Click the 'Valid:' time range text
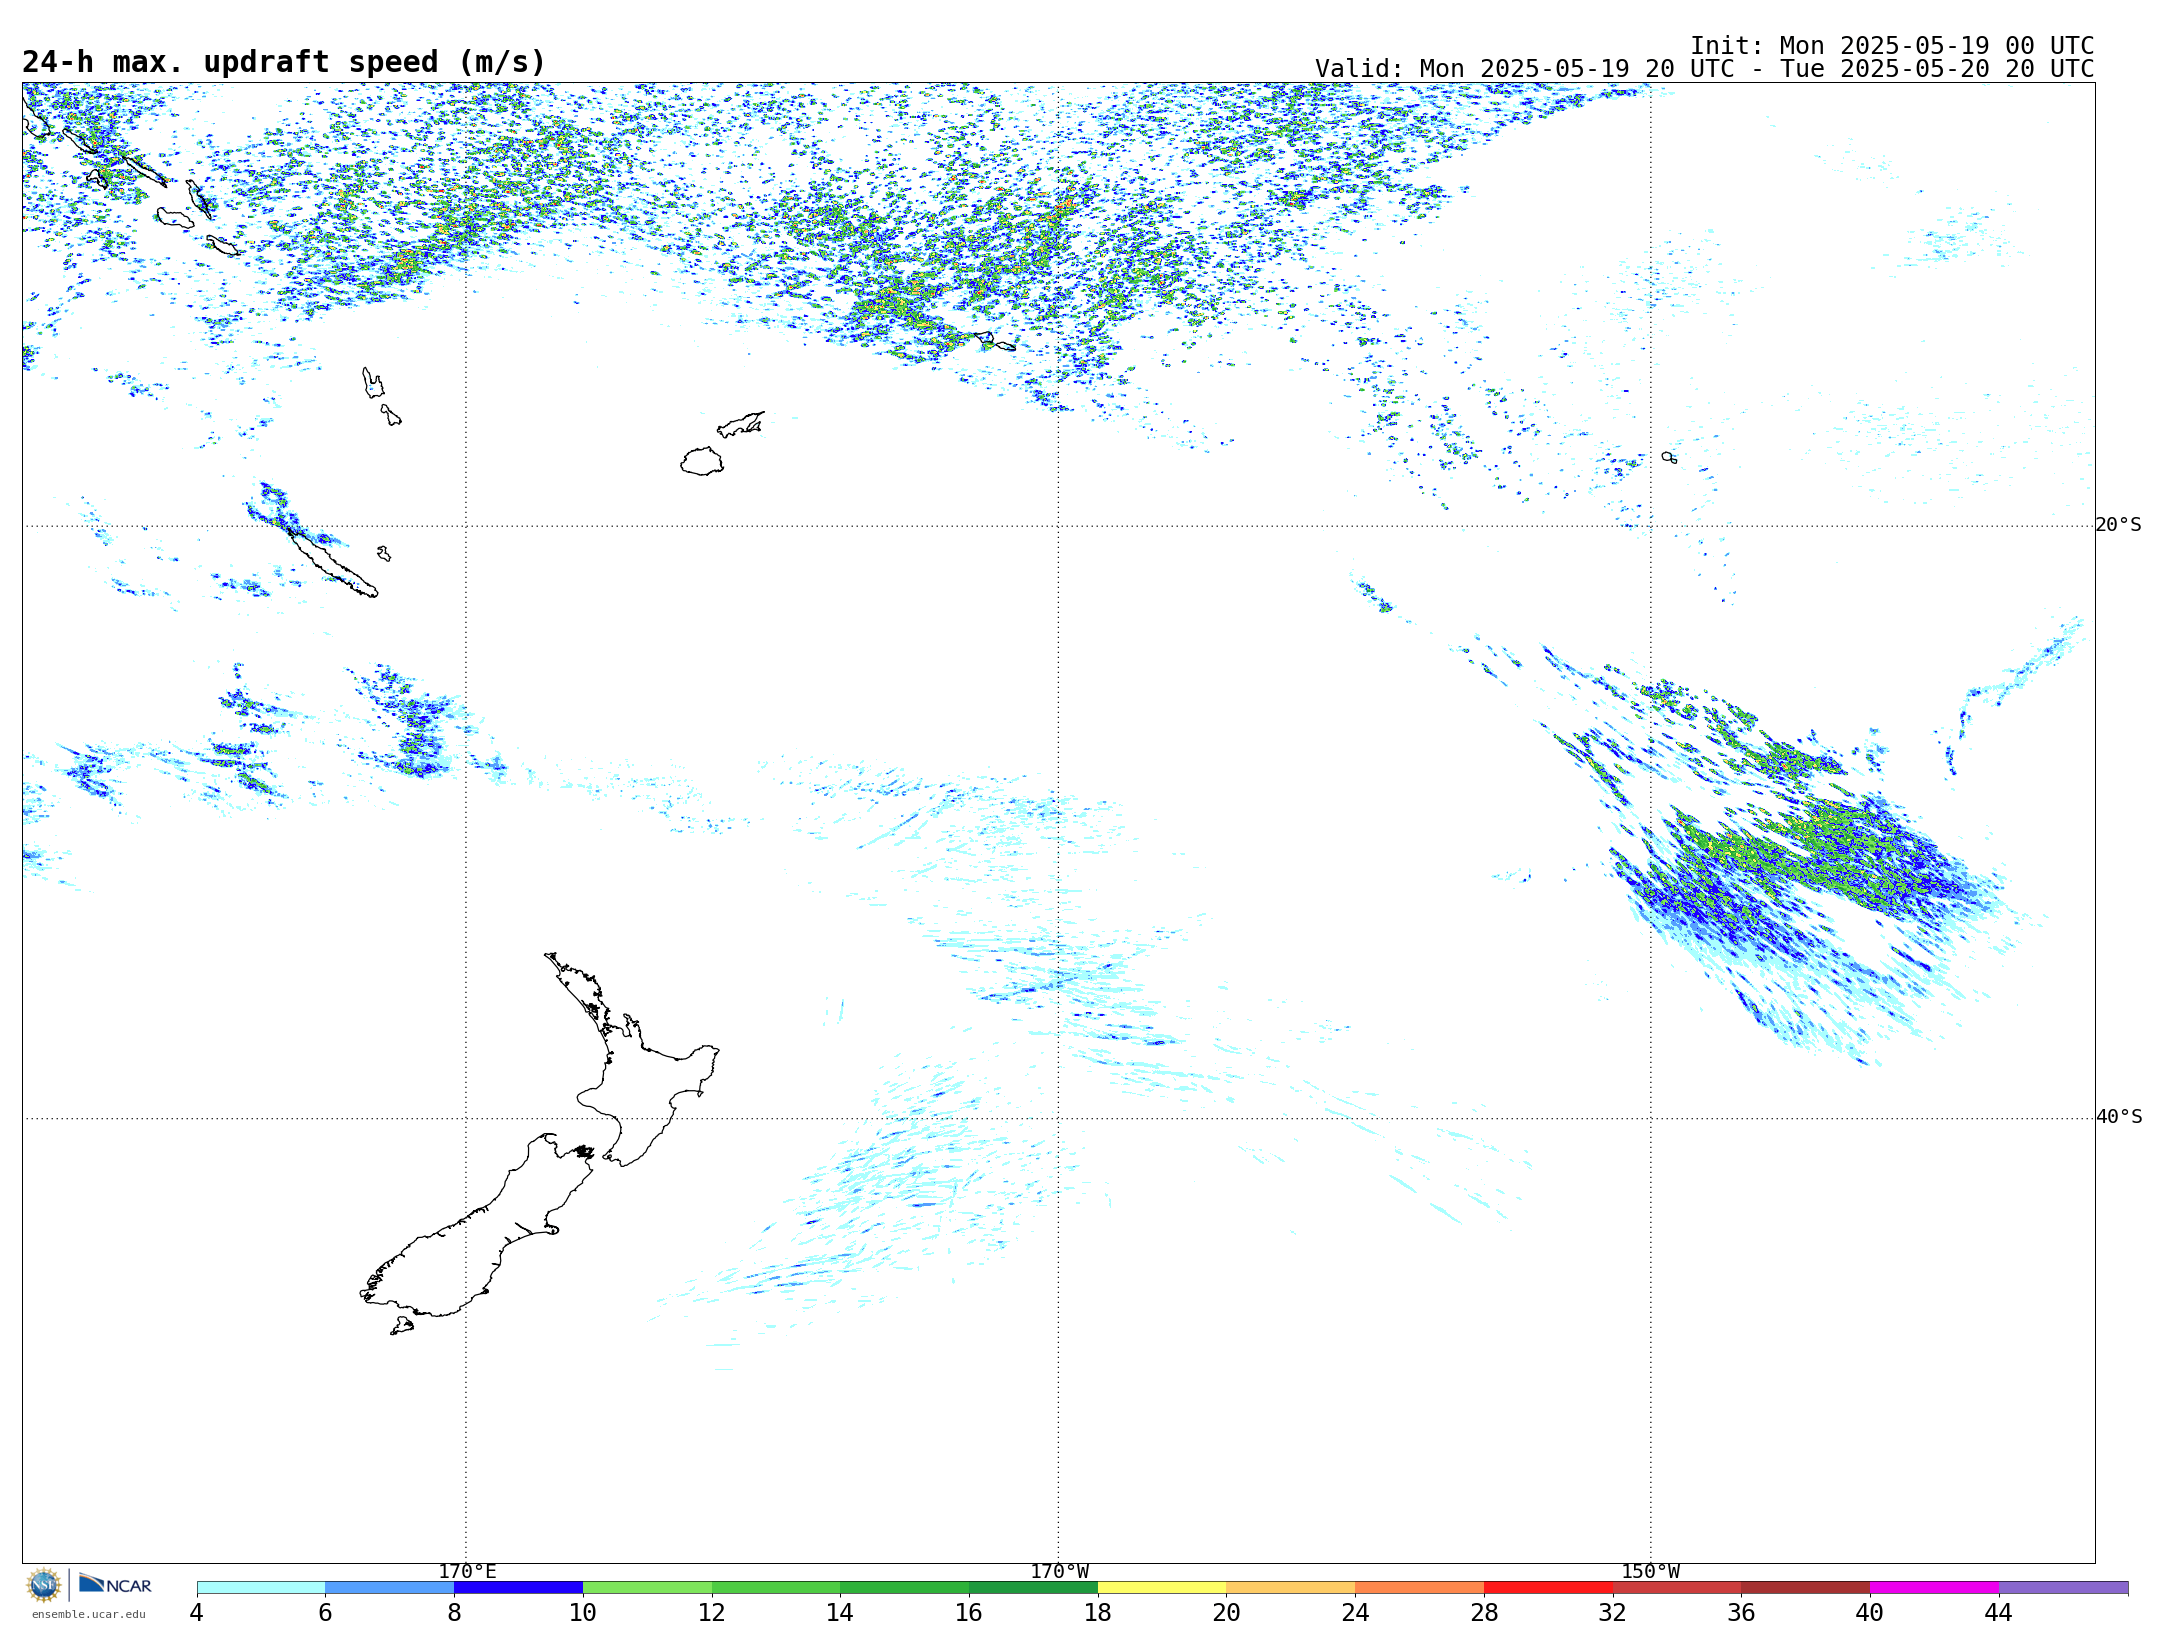This screenshot has height=1626, width=2160. click(1704, 69)
